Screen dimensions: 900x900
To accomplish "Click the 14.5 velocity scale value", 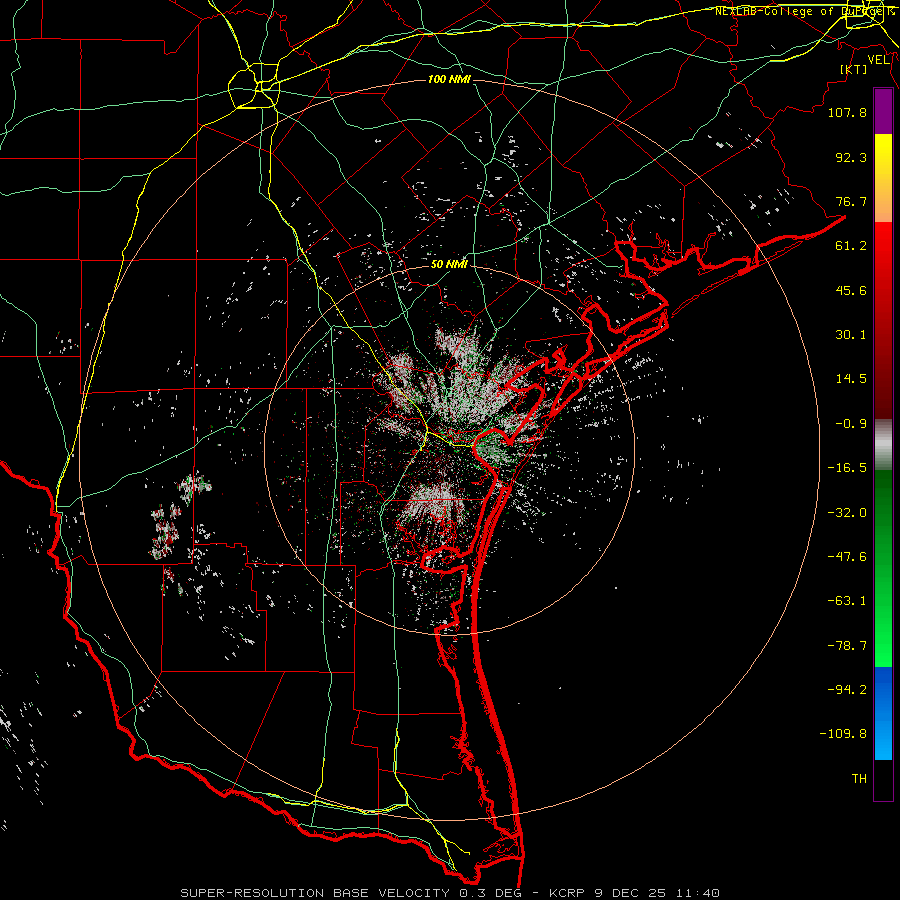I will (x=851, y=379).
